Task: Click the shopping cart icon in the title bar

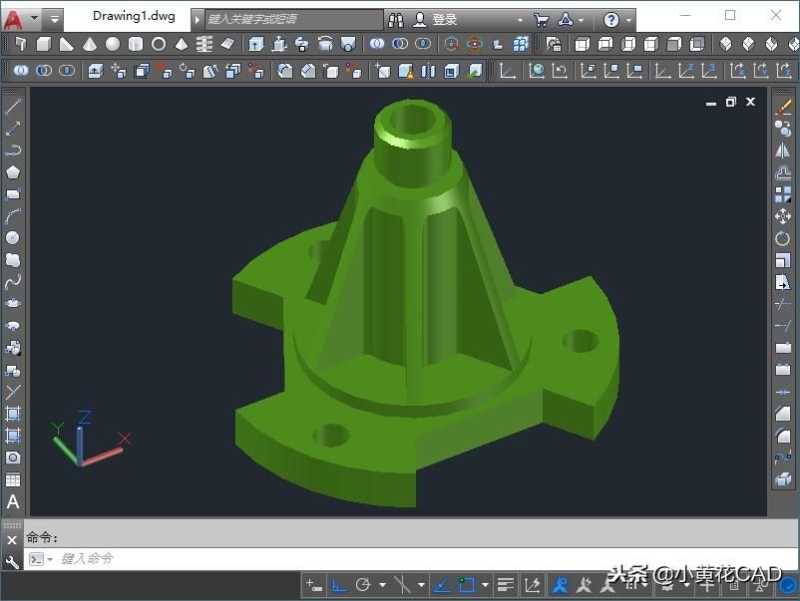Action: tap(542, 18)
